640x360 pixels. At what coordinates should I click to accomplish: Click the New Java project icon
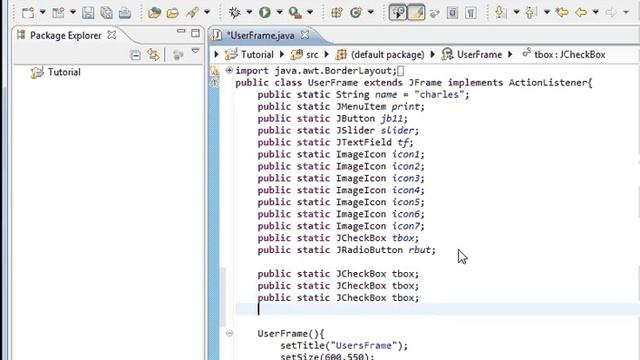pyautogui.click(x=58, y=13)
